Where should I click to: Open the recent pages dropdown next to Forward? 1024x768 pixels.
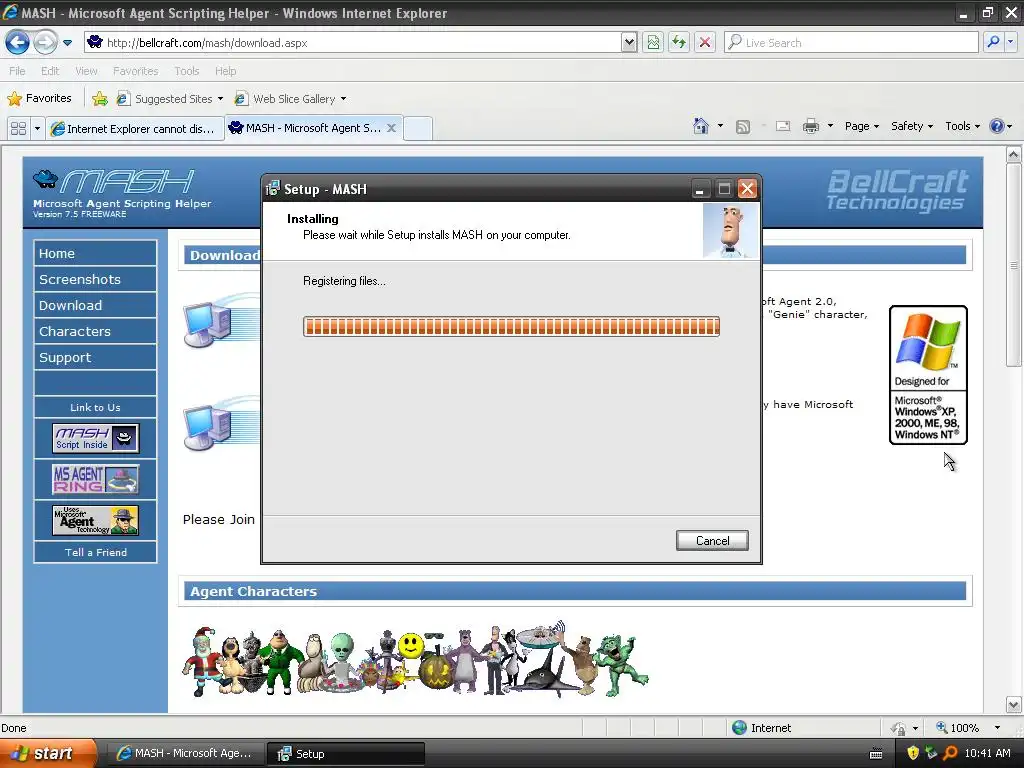(67, 43)
